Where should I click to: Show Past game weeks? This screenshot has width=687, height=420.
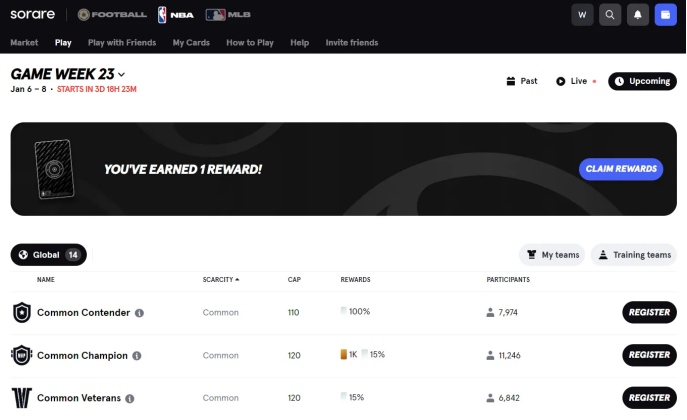pos(522,81)
